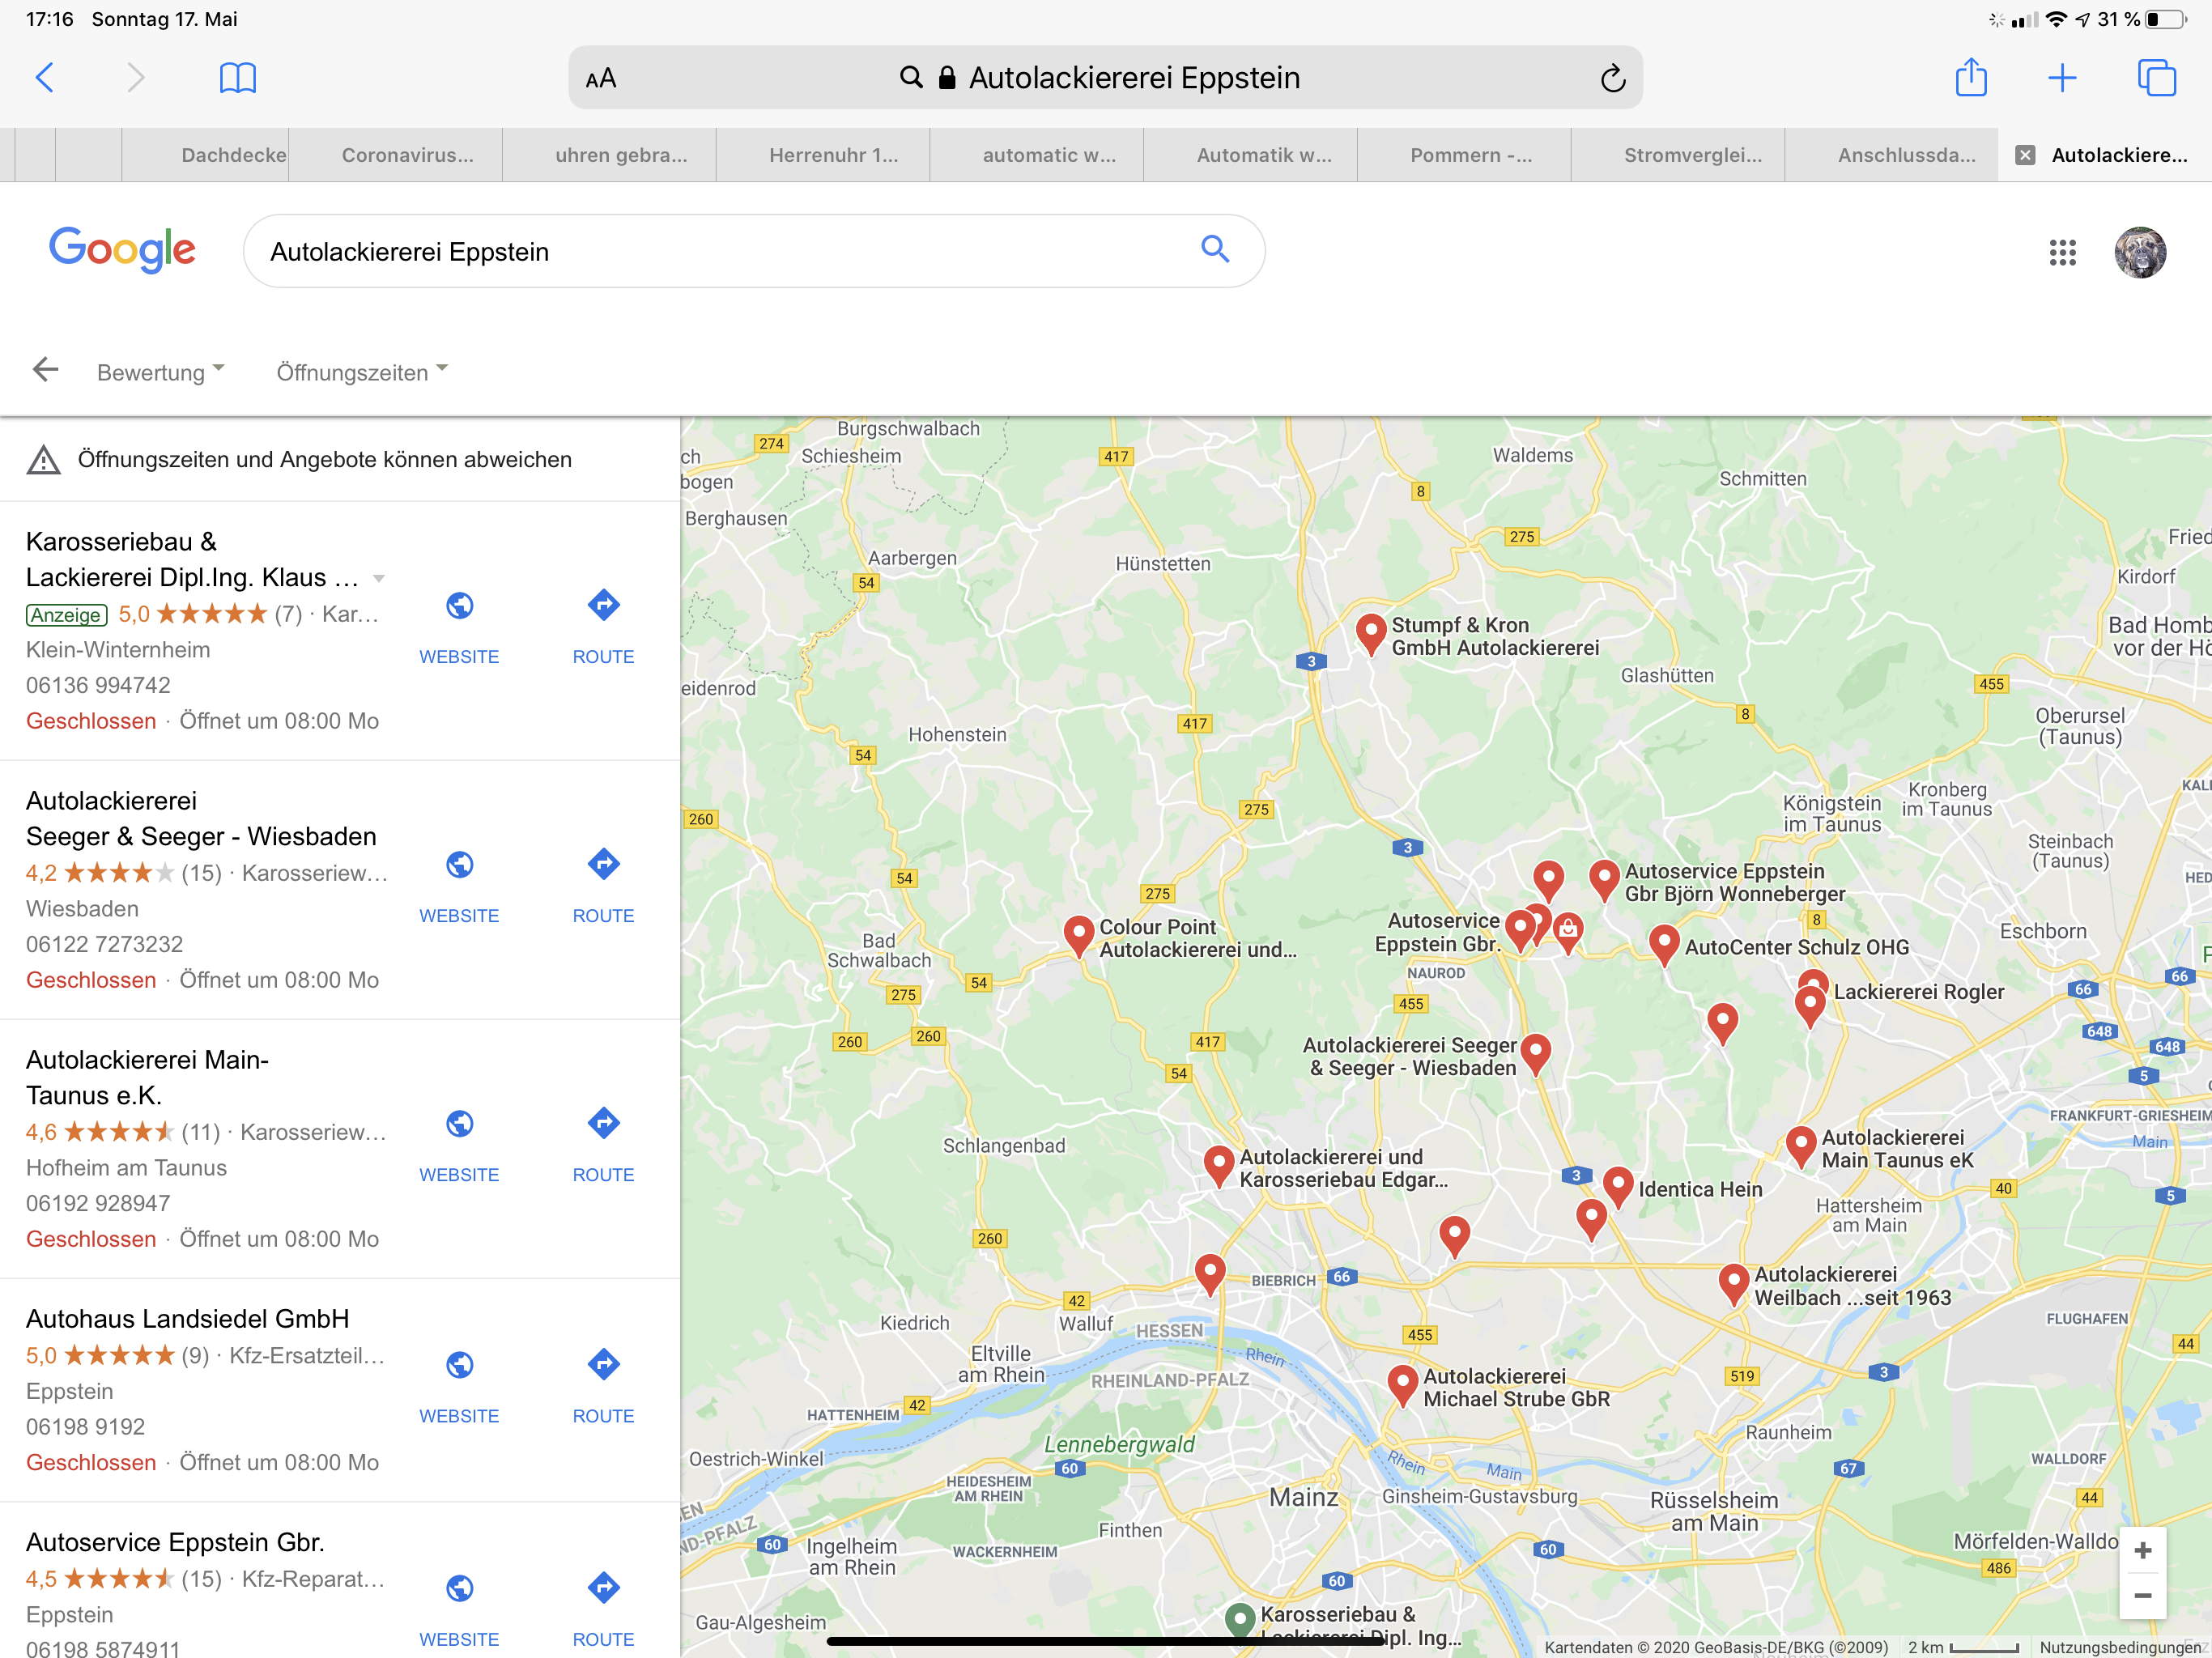
Task: Open website globe for Autolackiererei Main-Taunus
Action: click(x=459, y=1124)
